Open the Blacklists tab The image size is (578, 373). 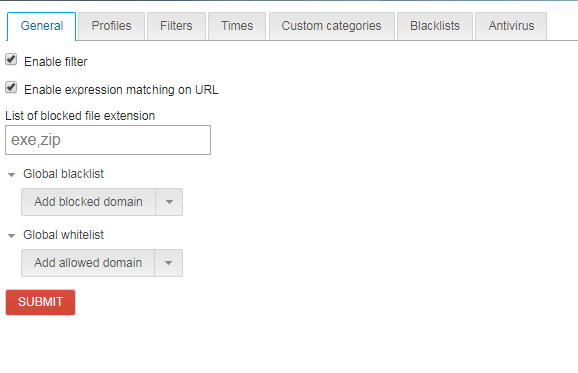pos(435,26)
